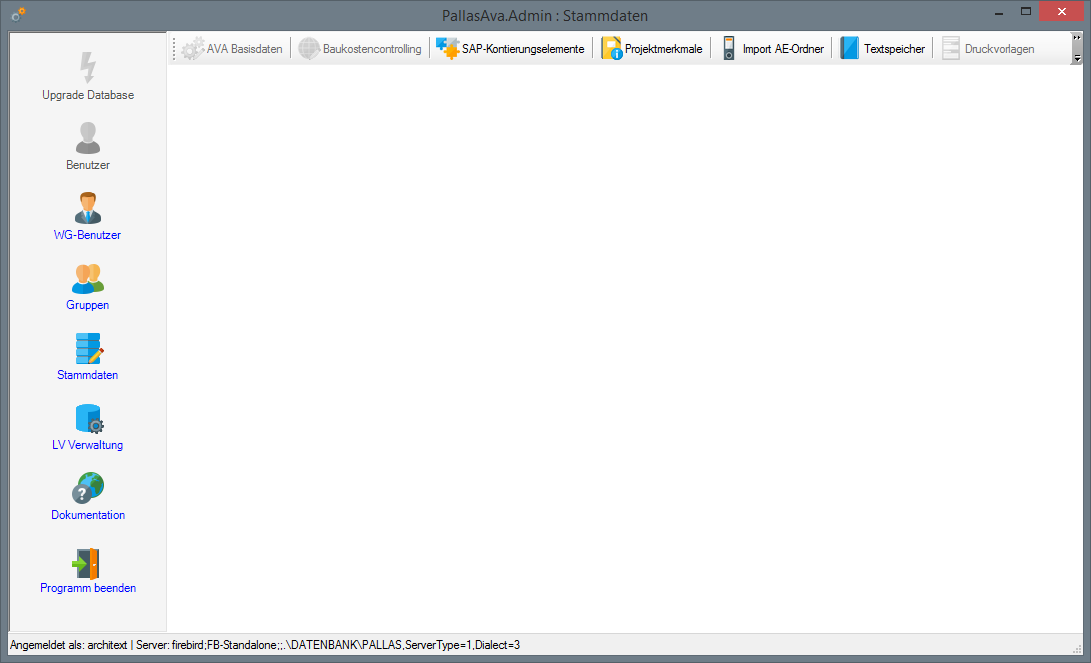Open WG-Benutzer businessman icon

[x=88, y=208]
